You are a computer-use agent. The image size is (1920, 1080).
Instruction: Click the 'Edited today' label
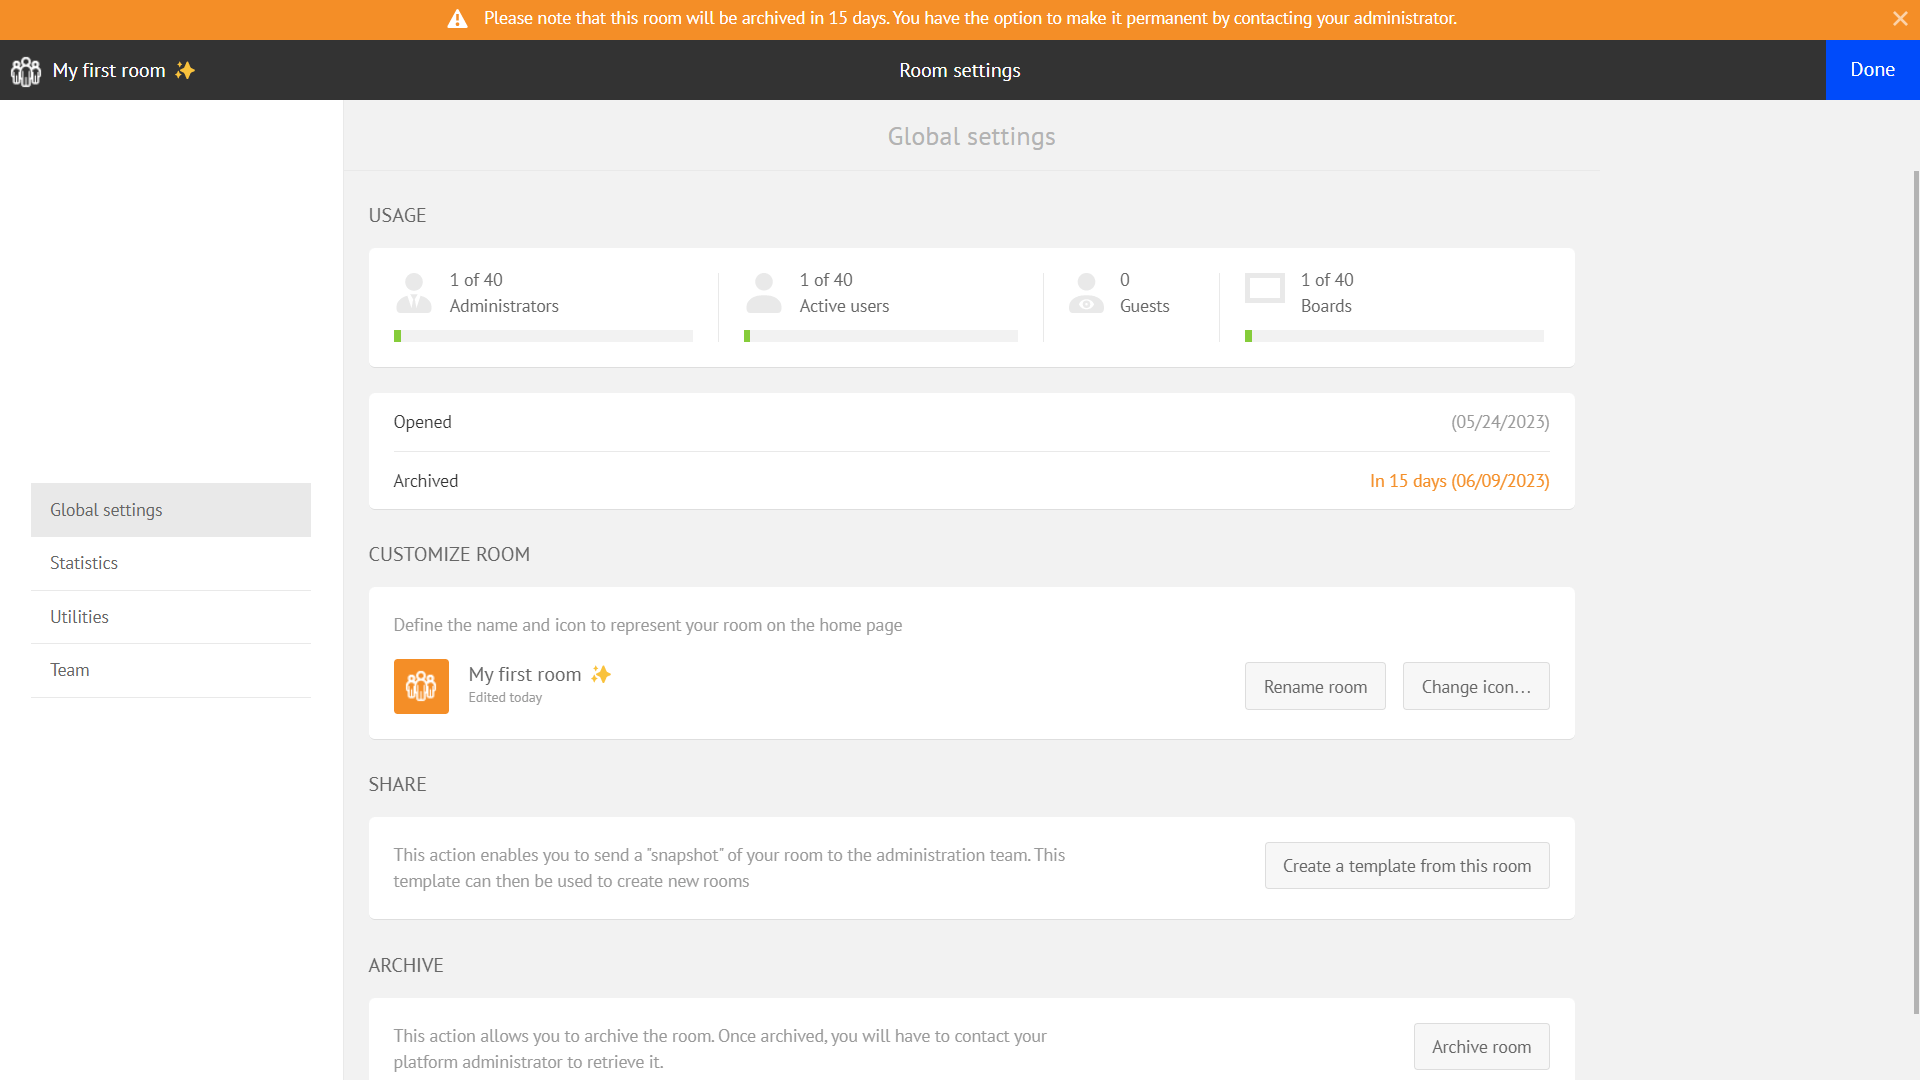pyautogui.click(x=505, y=698)
